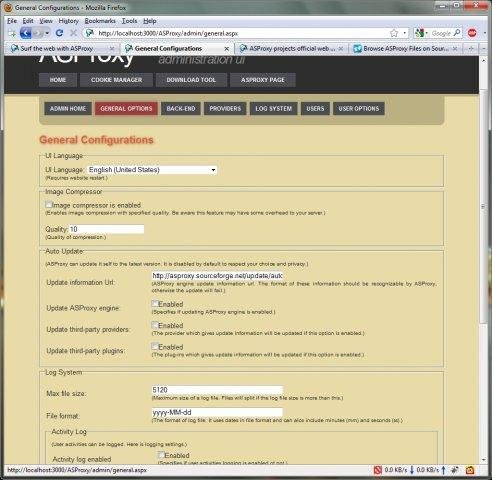This screenshot has height=480, width=492.
Task: Open the Adblock icon dropdown arrow
Action: (484, 33)
